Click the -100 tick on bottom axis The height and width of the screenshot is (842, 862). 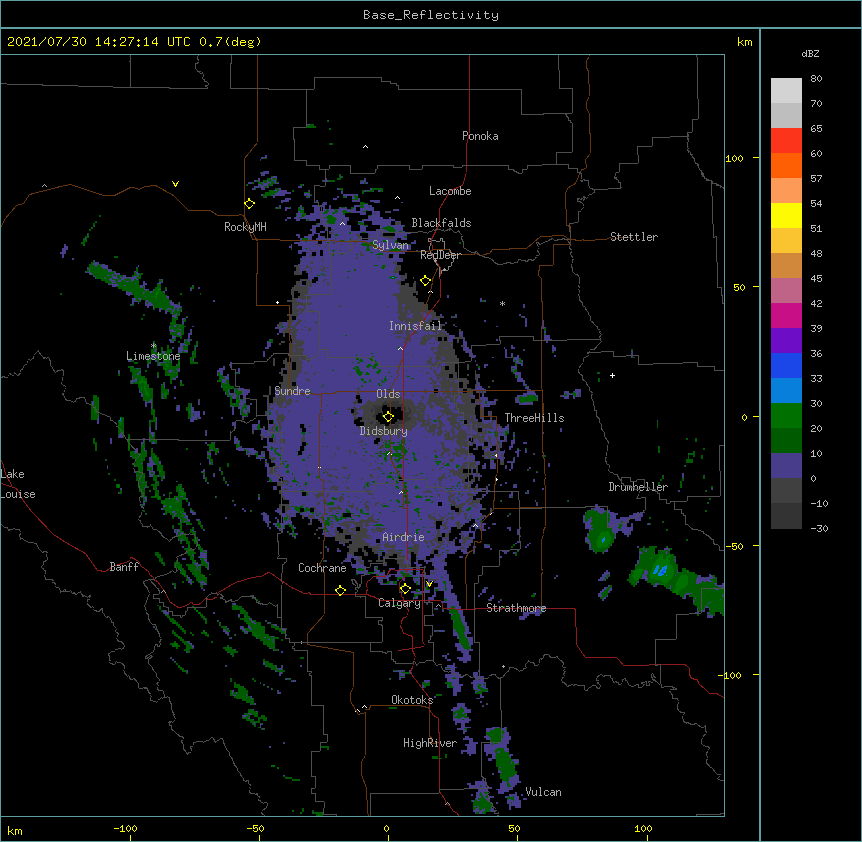coord(125,828)
